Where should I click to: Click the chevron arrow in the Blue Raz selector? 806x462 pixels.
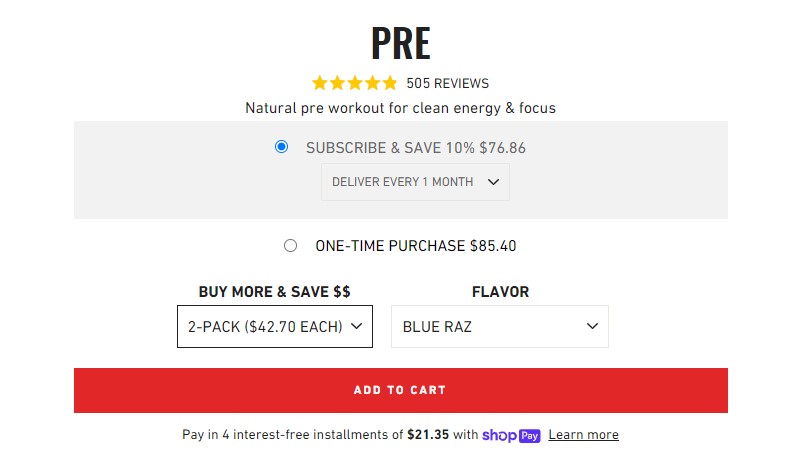point(592,326)
